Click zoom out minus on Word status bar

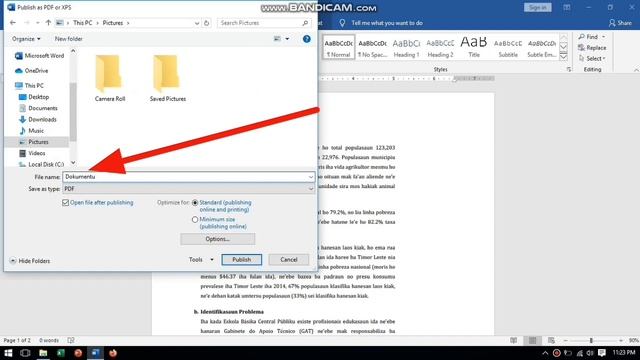(566, 340)
